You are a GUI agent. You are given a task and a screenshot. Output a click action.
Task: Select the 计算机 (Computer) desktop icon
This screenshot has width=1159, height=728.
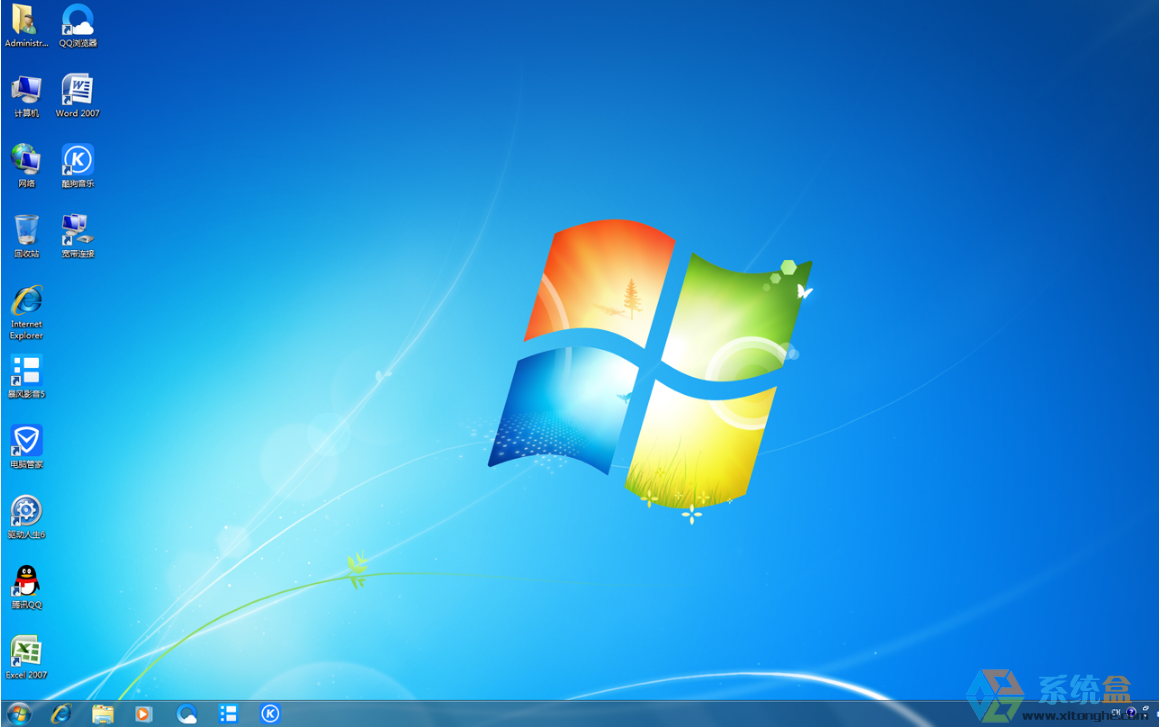point(26,95)
